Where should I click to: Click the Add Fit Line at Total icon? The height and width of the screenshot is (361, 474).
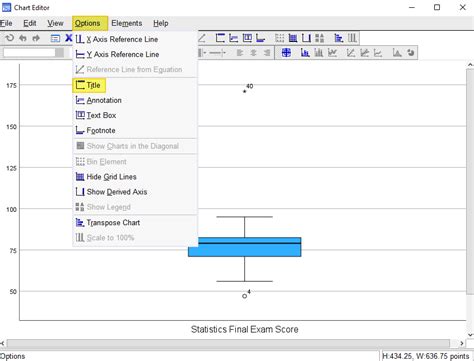point(351,53)
